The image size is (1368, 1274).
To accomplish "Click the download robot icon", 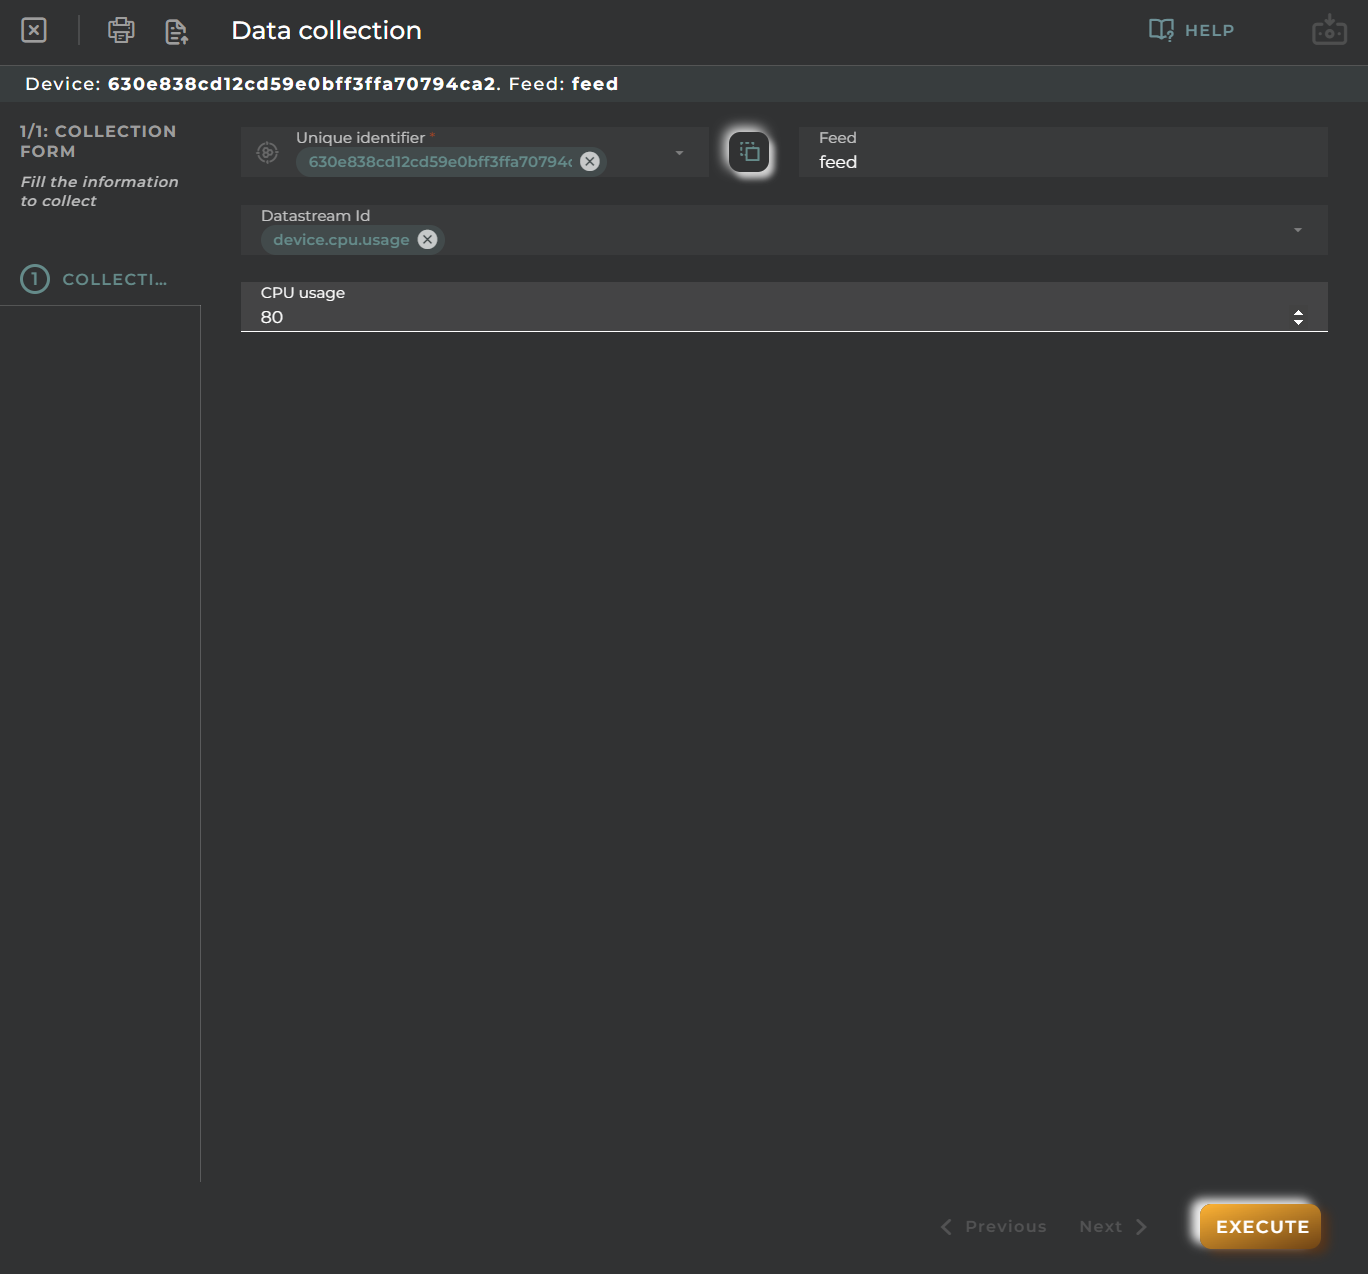I will [x=1329, y=30].
